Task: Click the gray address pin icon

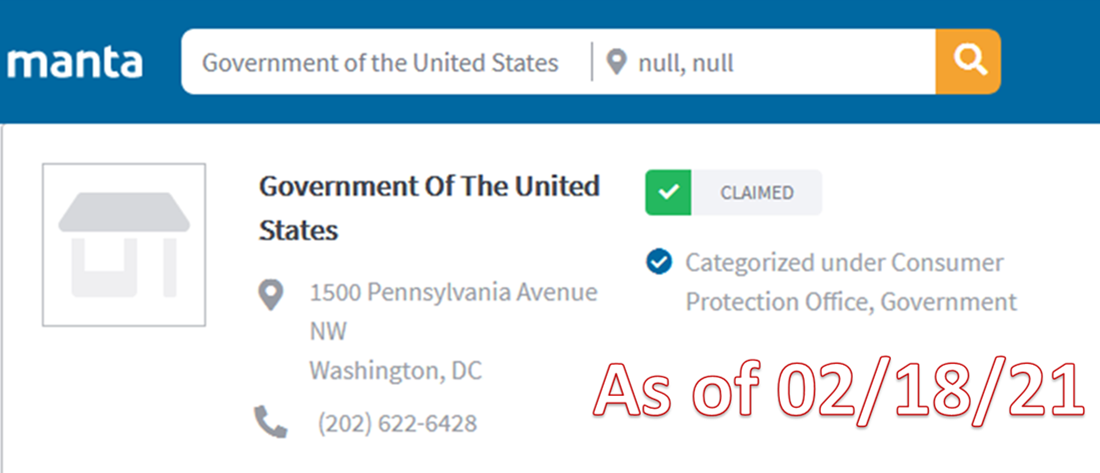Action: (x=270, y=295)
